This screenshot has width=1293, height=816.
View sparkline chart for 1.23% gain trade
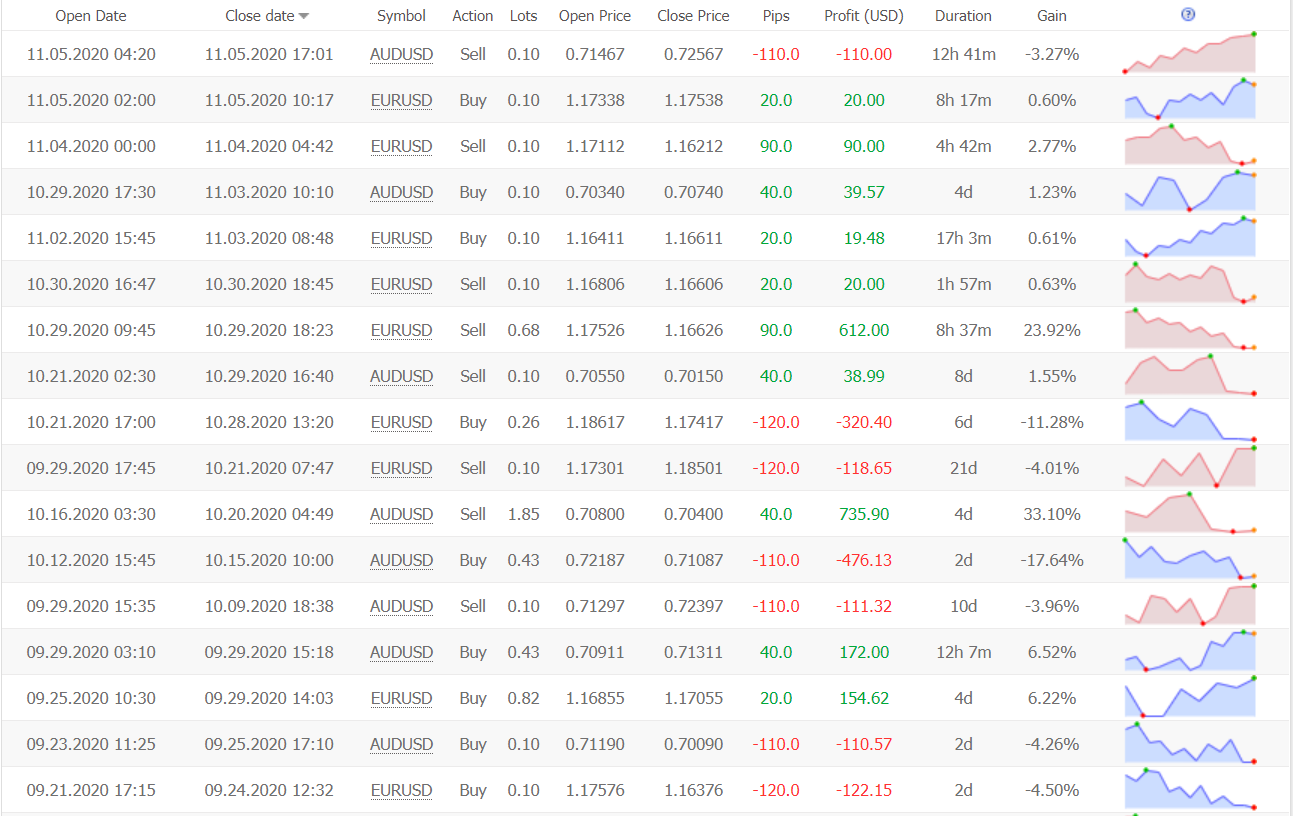[1189, 191]
